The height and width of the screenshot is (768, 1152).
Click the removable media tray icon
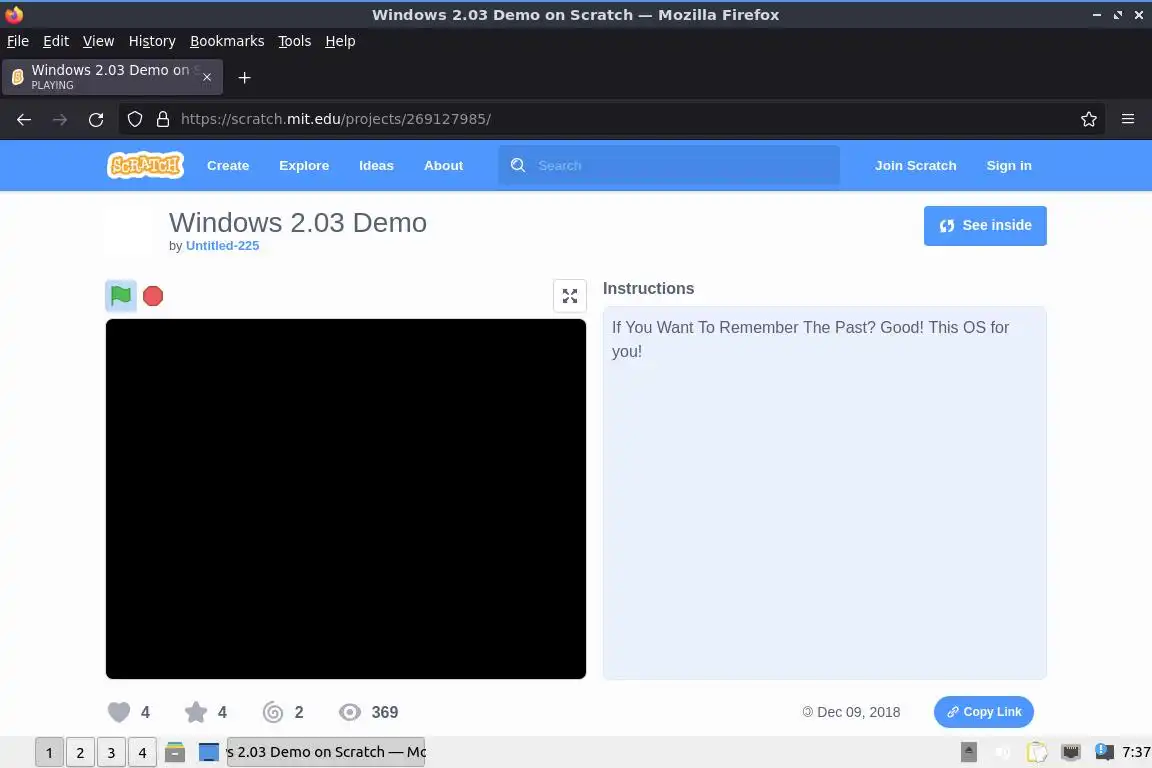click(968, 752)
